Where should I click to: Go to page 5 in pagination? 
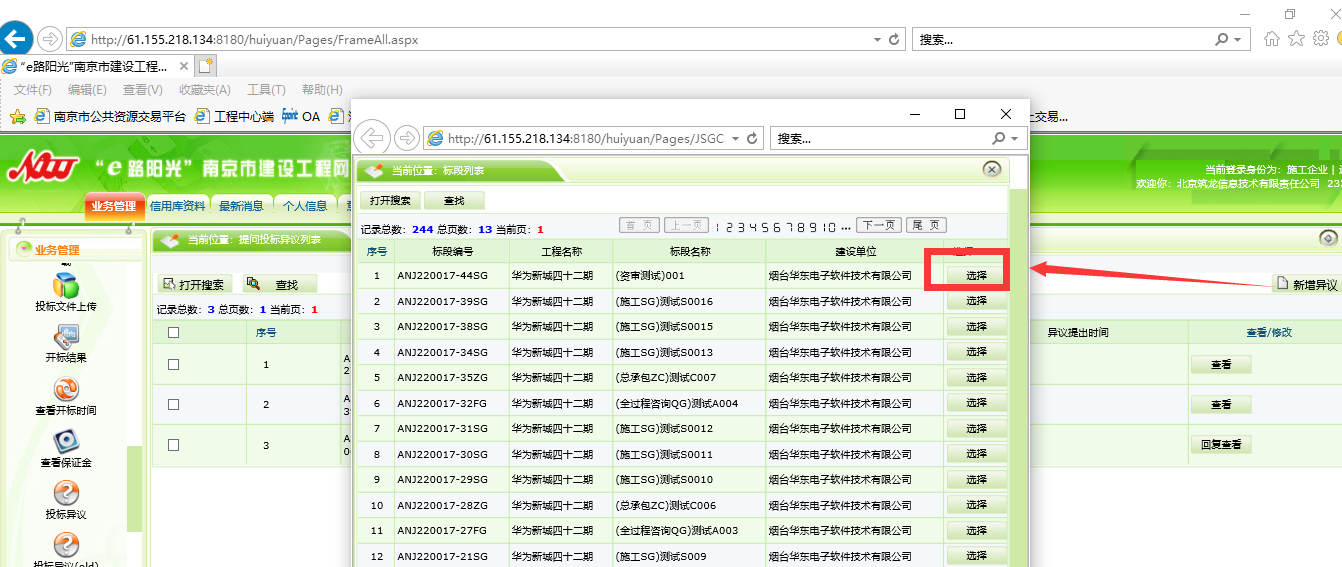765,227
